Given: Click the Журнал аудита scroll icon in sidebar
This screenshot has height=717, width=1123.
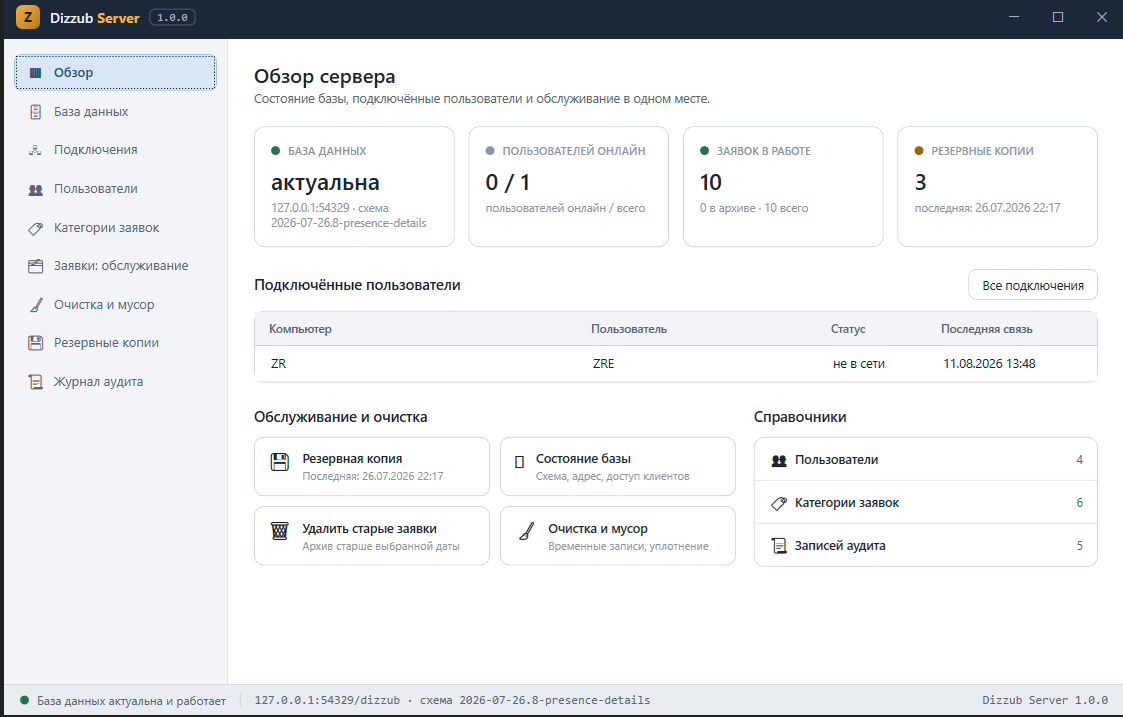Looking at the screenshot, I should click(x=35, y=382).
